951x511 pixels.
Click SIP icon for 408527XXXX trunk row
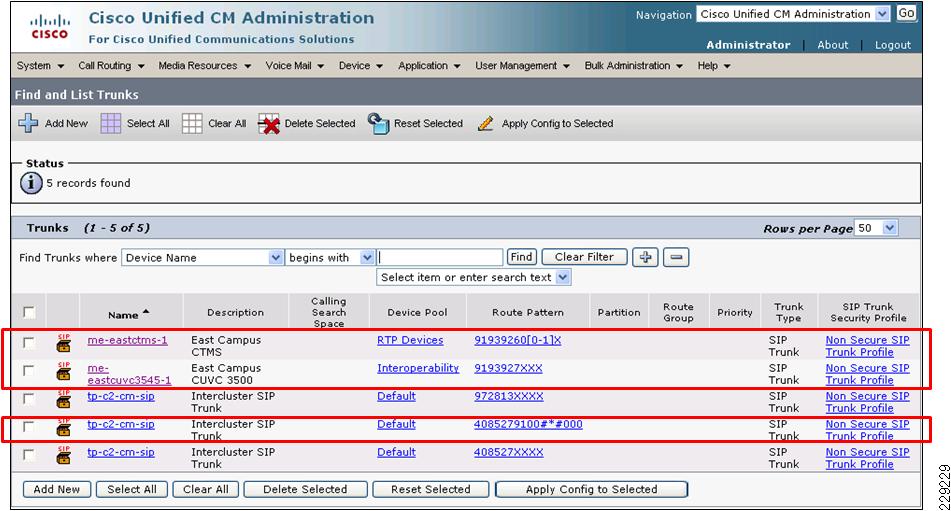pos(64,455)
